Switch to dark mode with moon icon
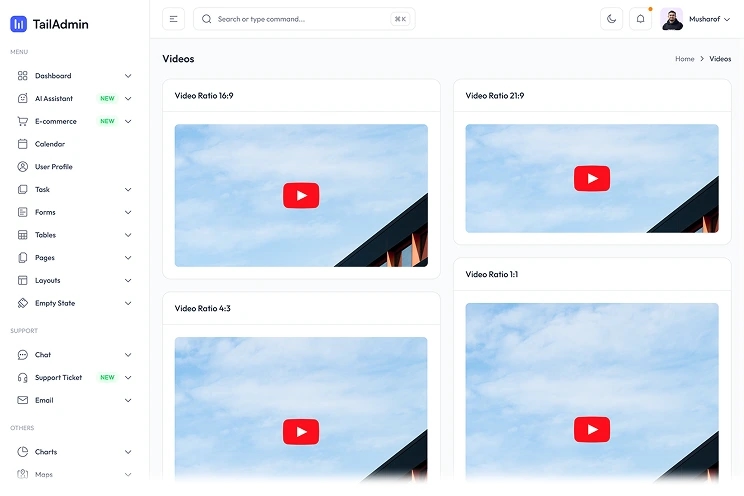Image resolution: width=744 pixels, height=496 pixels. (x=611, y=19)
